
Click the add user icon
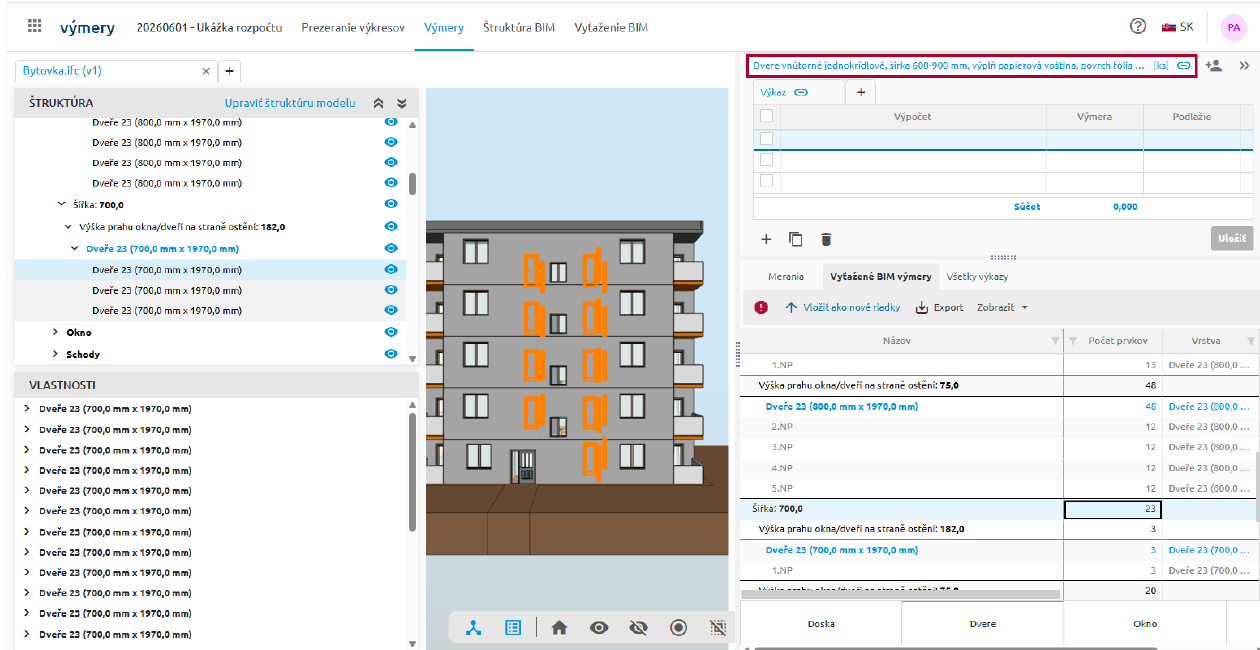1214,65
